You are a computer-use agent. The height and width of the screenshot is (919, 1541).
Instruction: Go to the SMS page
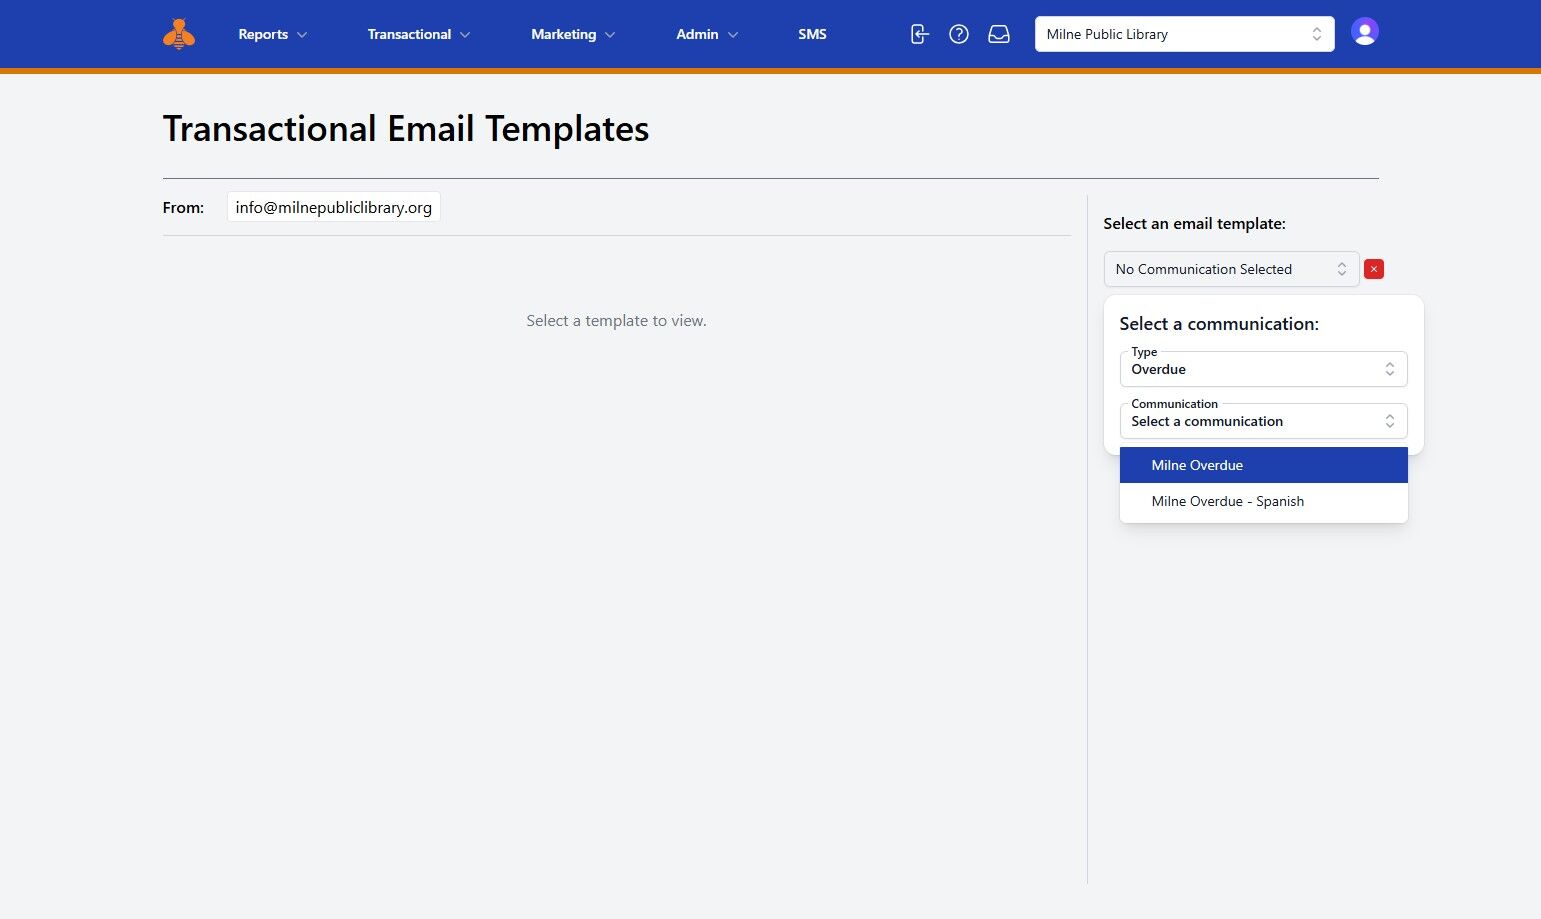tap(812, 34)
